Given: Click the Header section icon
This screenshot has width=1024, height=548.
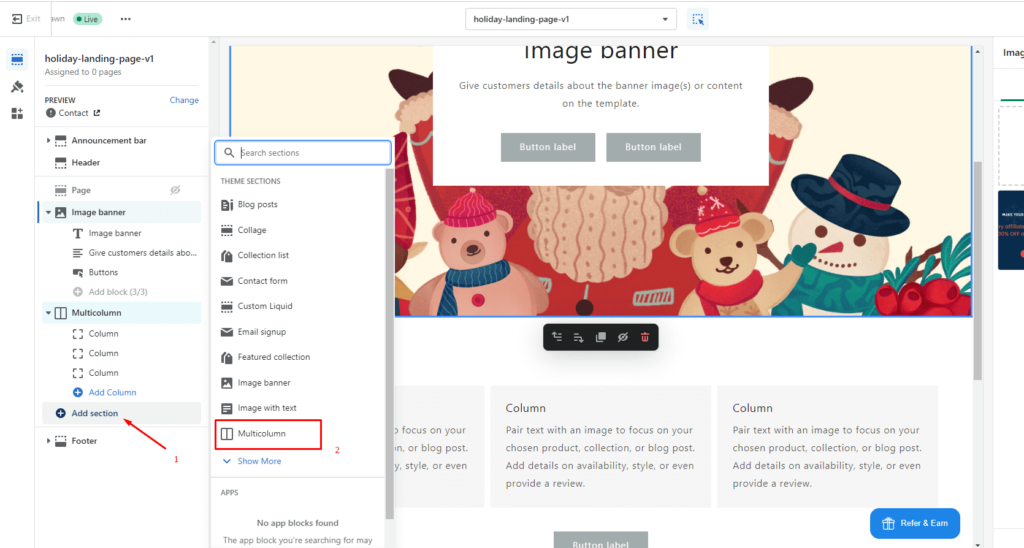Looking at the screenshot, I should [61, 163].
